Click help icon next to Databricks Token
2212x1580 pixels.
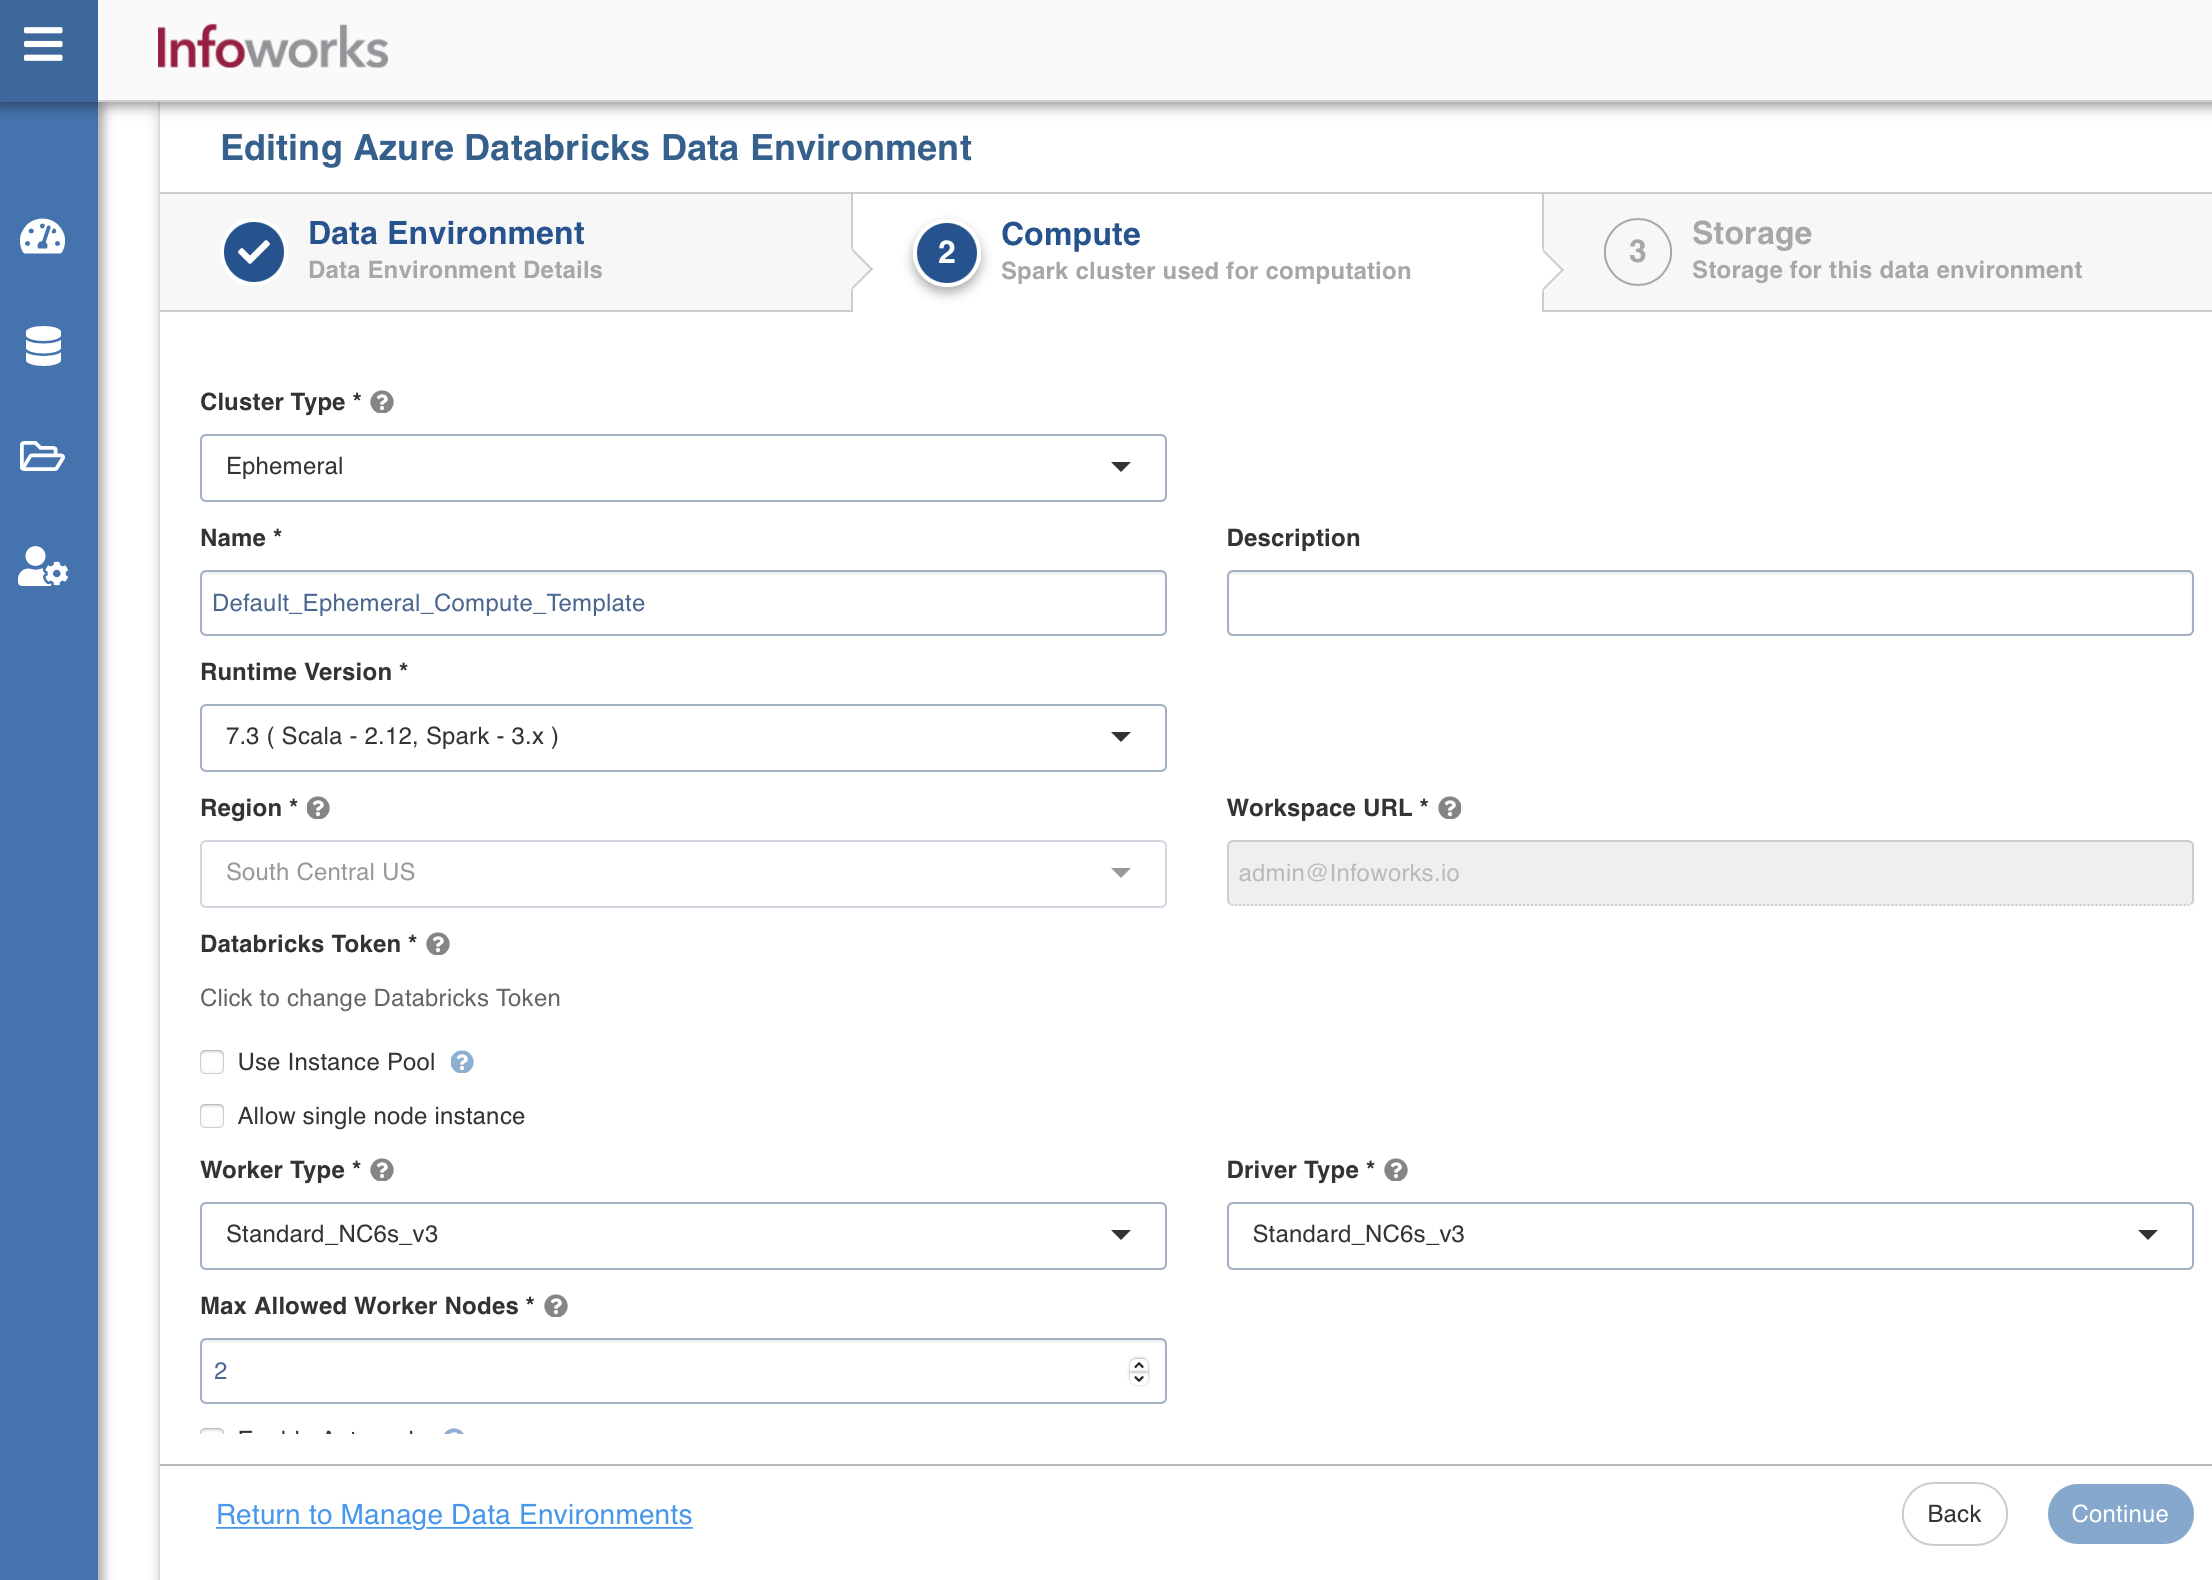[438, 944]
